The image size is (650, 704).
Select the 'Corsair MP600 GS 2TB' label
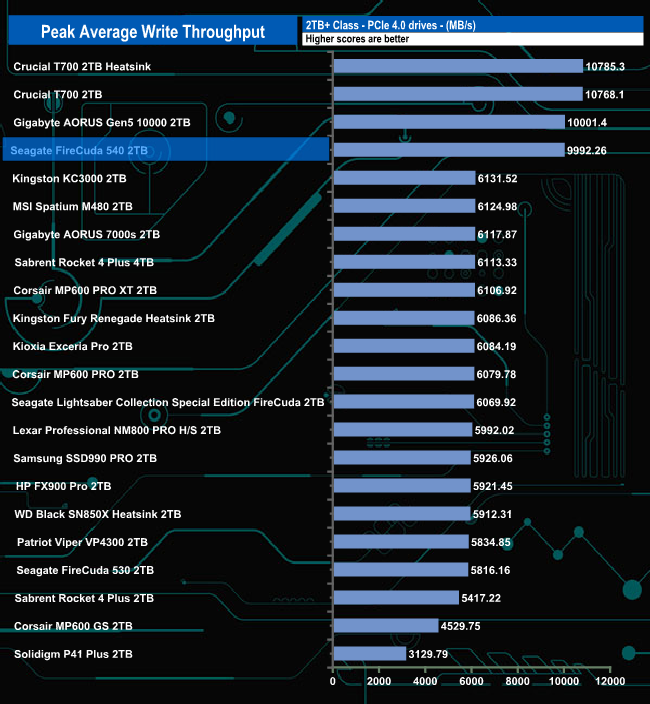tap(73, 626)
